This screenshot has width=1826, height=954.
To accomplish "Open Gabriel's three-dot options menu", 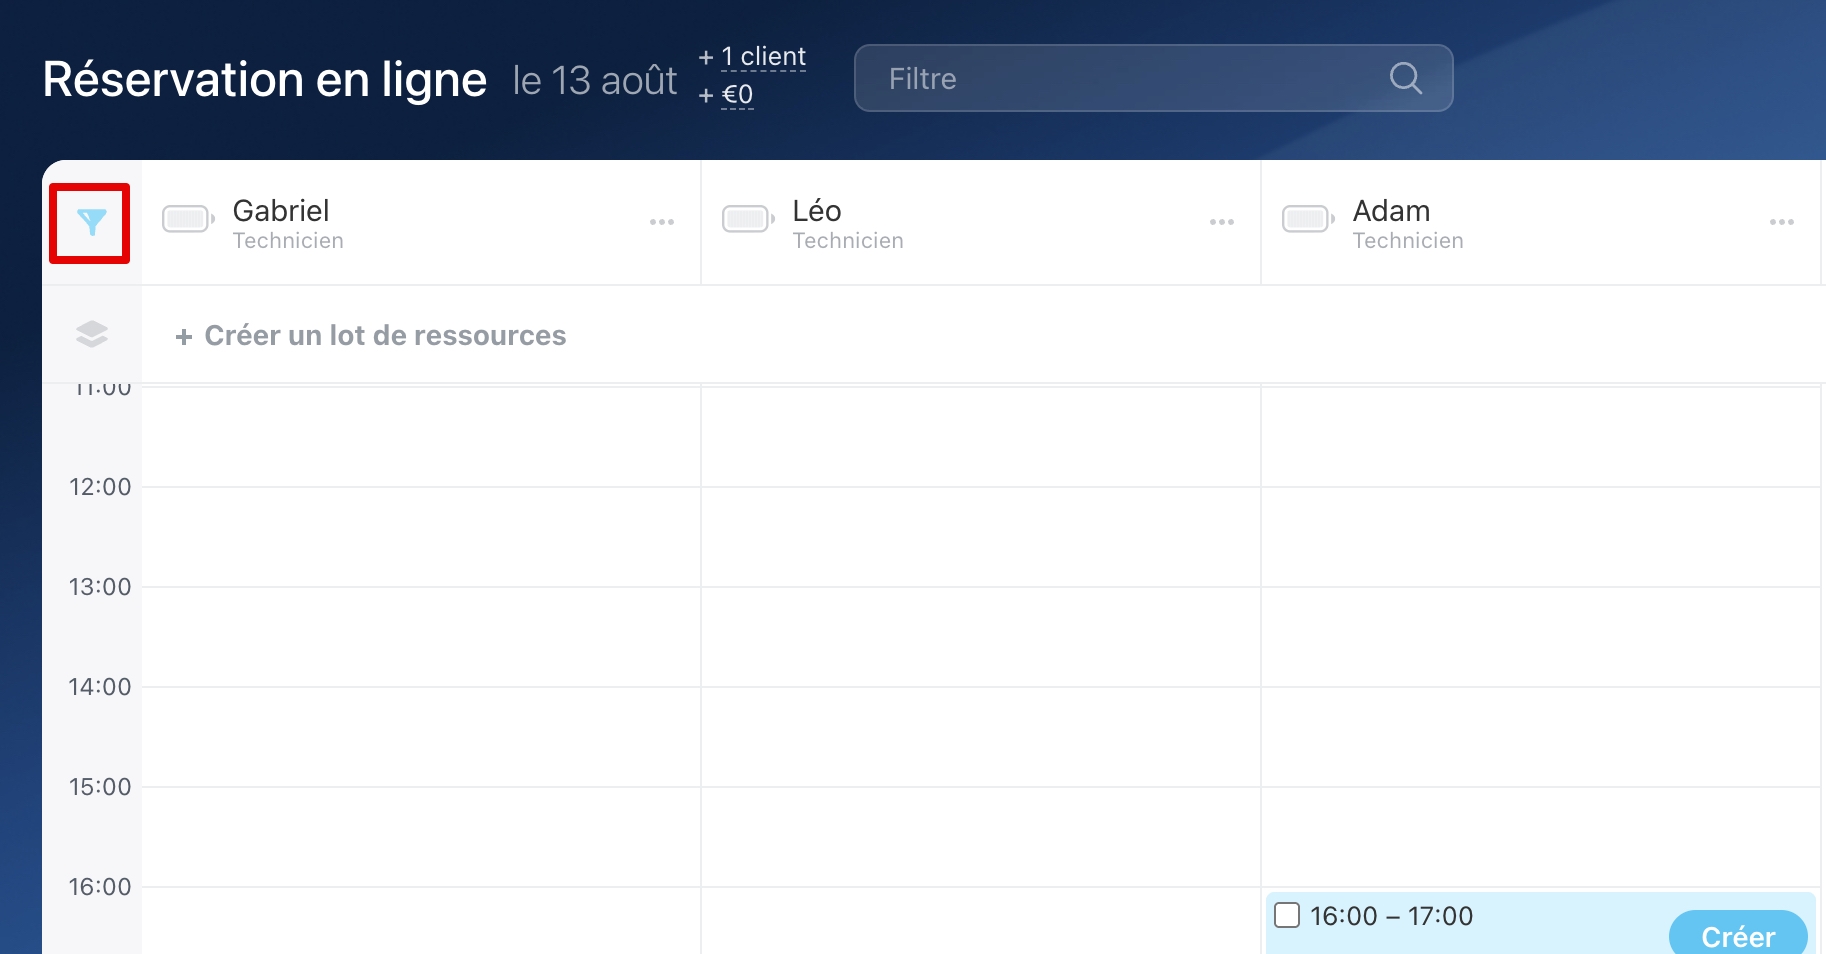I will (x=662, y=222).
